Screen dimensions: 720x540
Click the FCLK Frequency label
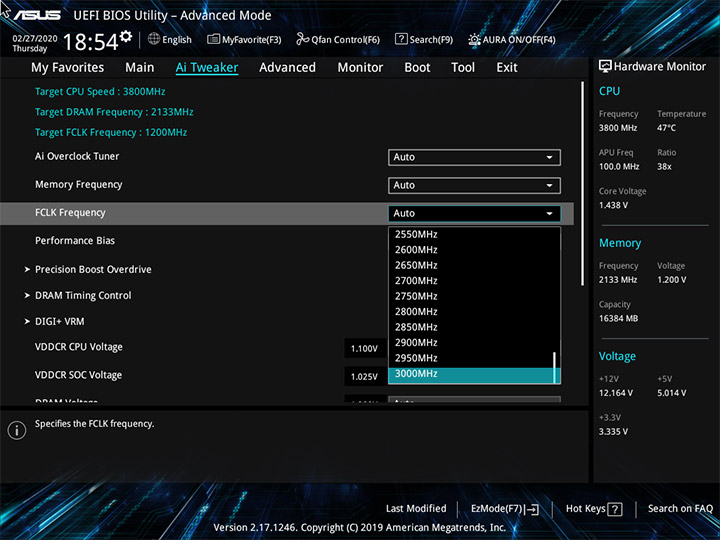70,213
